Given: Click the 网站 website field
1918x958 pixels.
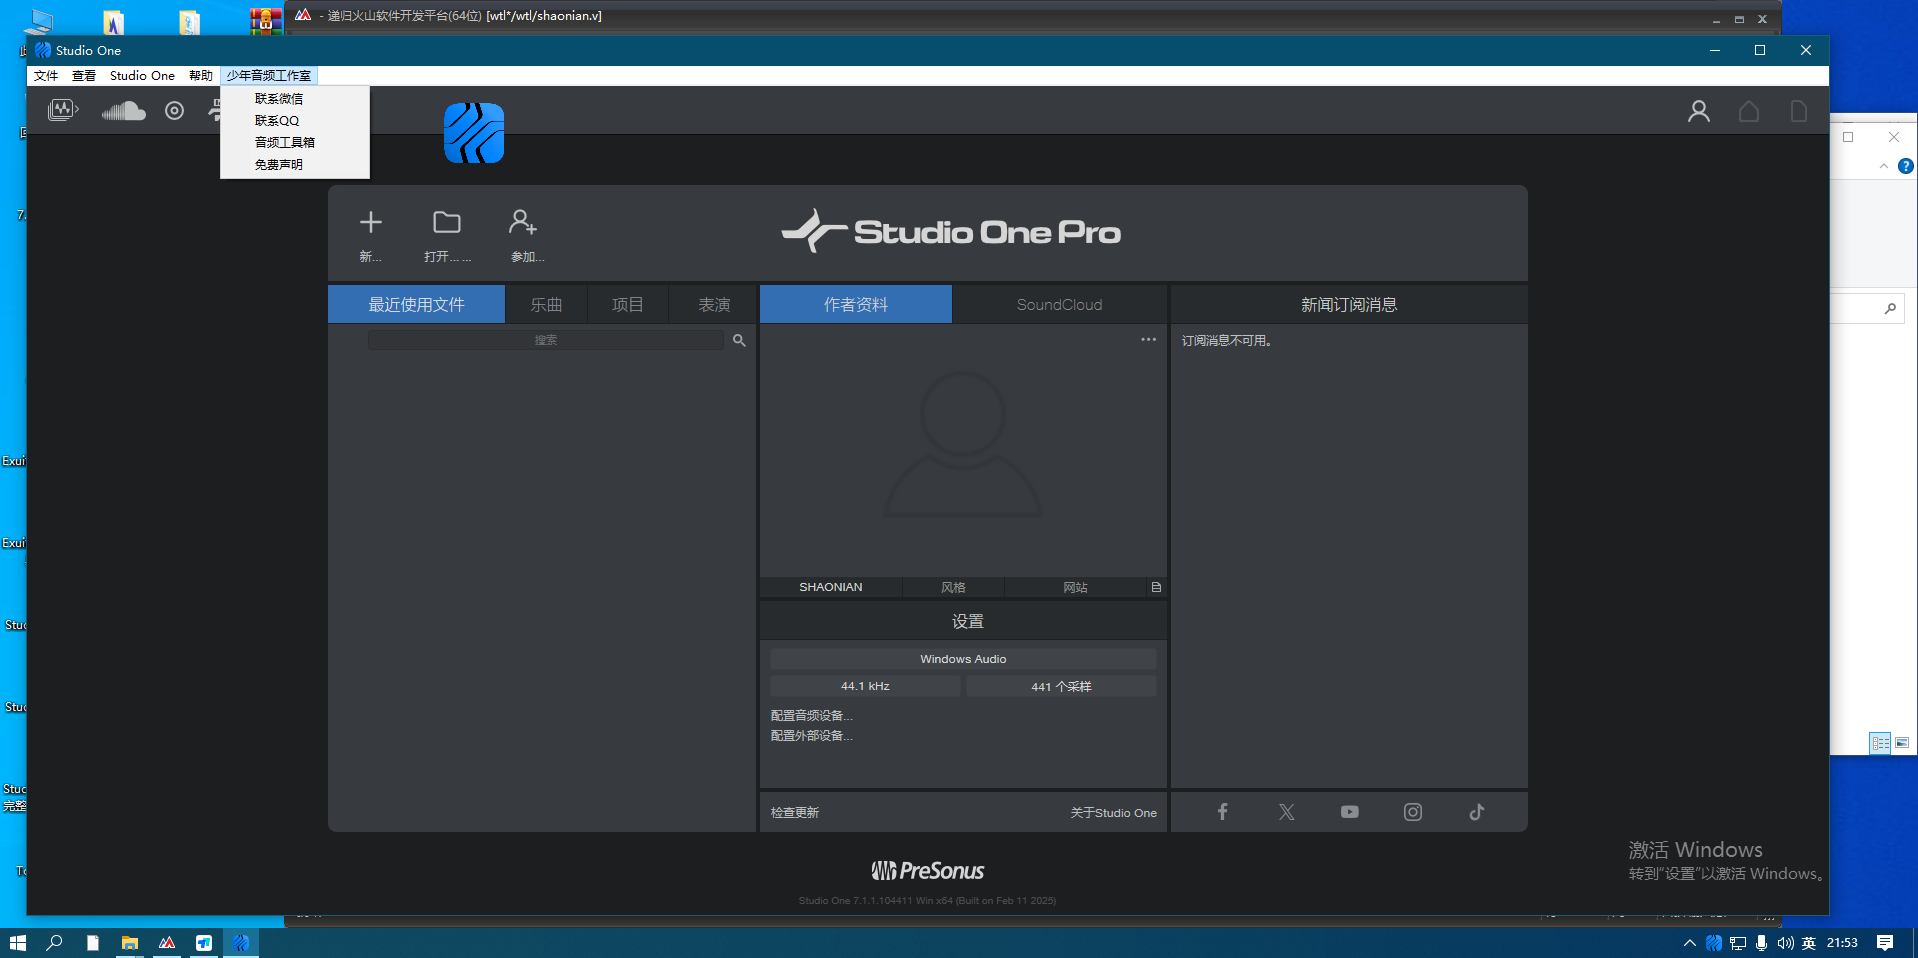Looking at the screenshot, I should [1075, 587].
